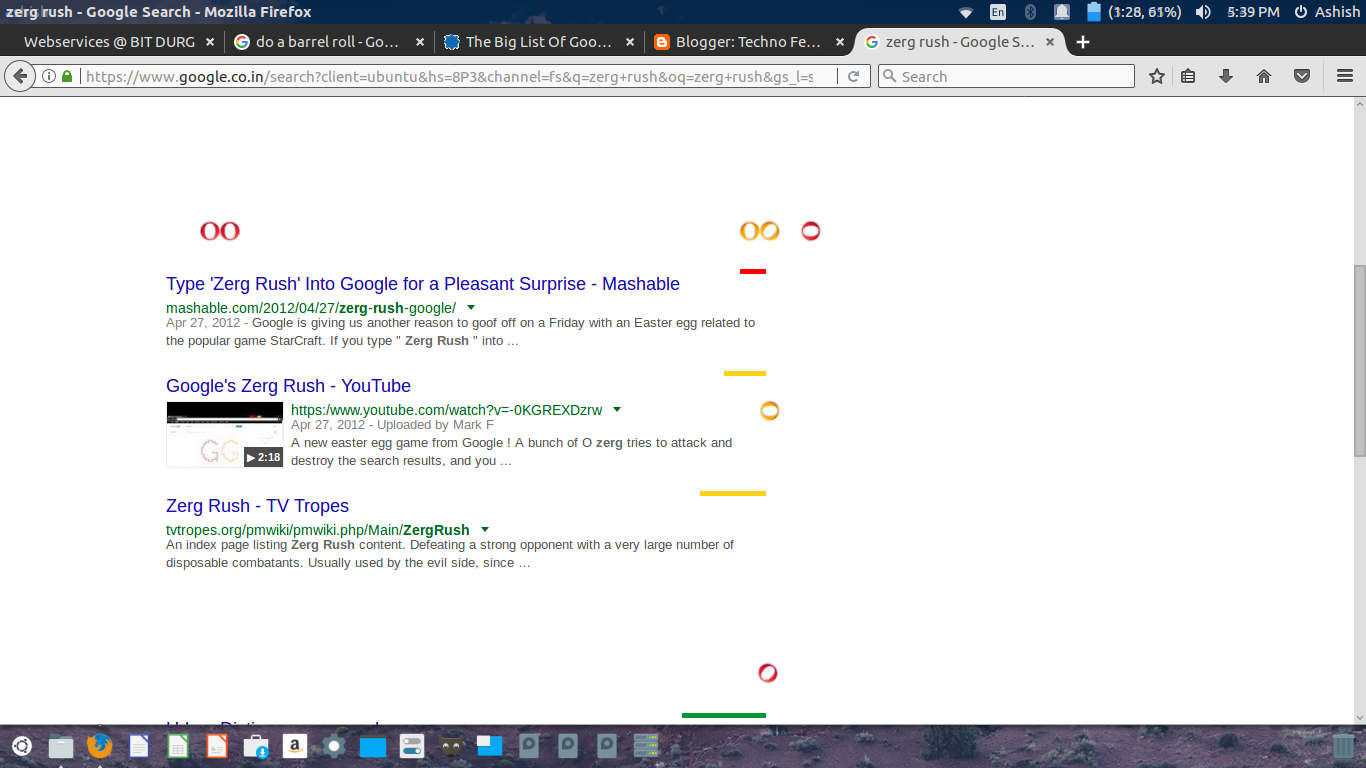The width and height of the screenshot is (1366, 768).
Task: Launch LibreOffice Calc from the dock
Action: (178, 746)
